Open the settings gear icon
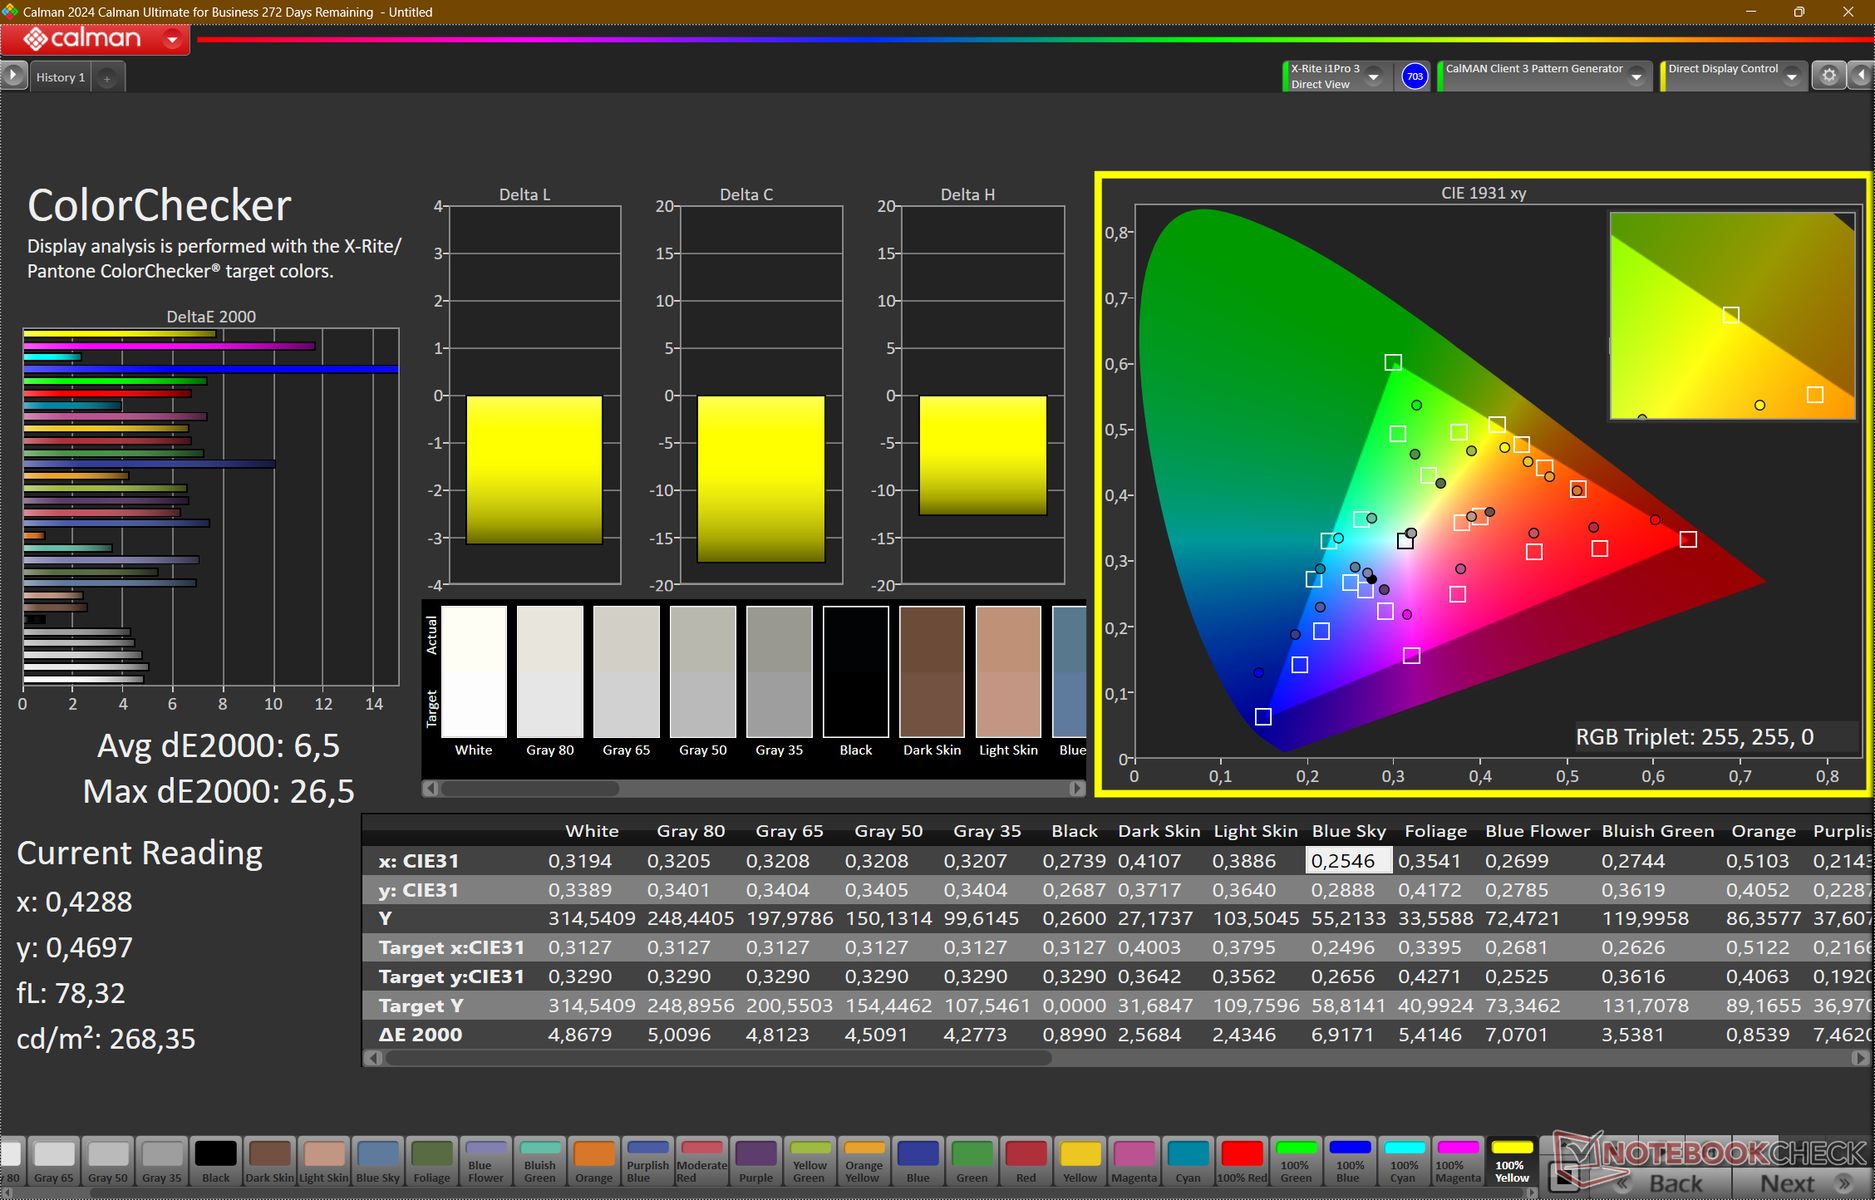Image resolution: width=1875 pixels, height=1200 pixels. pyautogui.click(x=1829, y=76)
